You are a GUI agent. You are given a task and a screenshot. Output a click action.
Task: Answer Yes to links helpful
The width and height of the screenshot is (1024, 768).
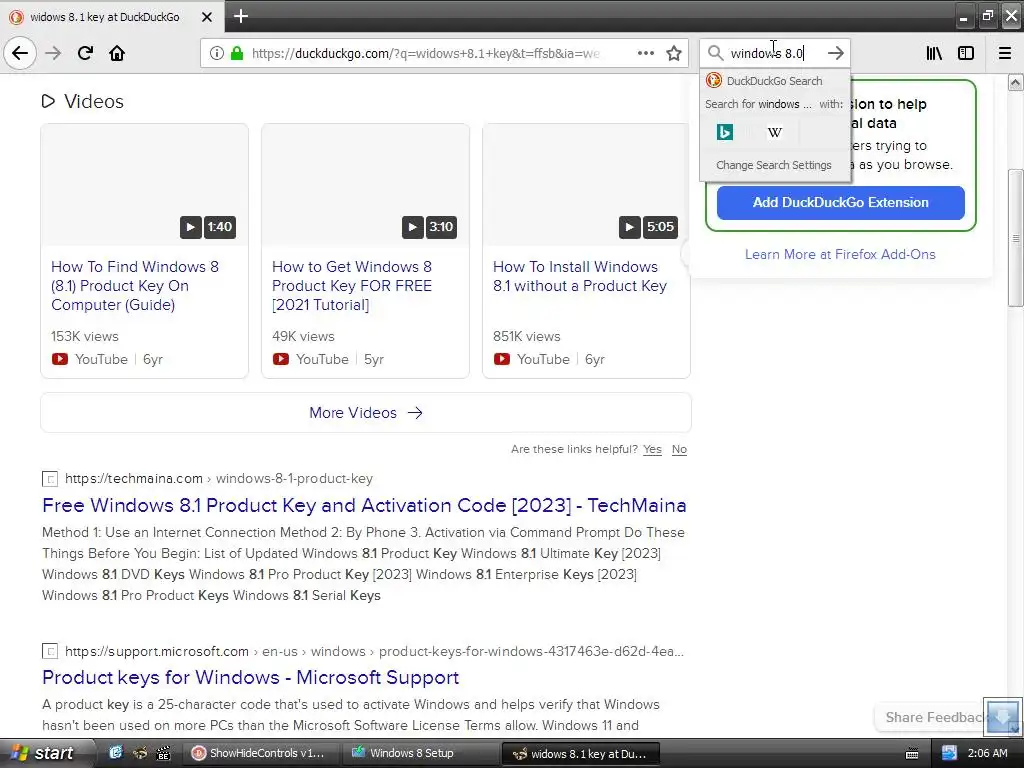[652, 449]
